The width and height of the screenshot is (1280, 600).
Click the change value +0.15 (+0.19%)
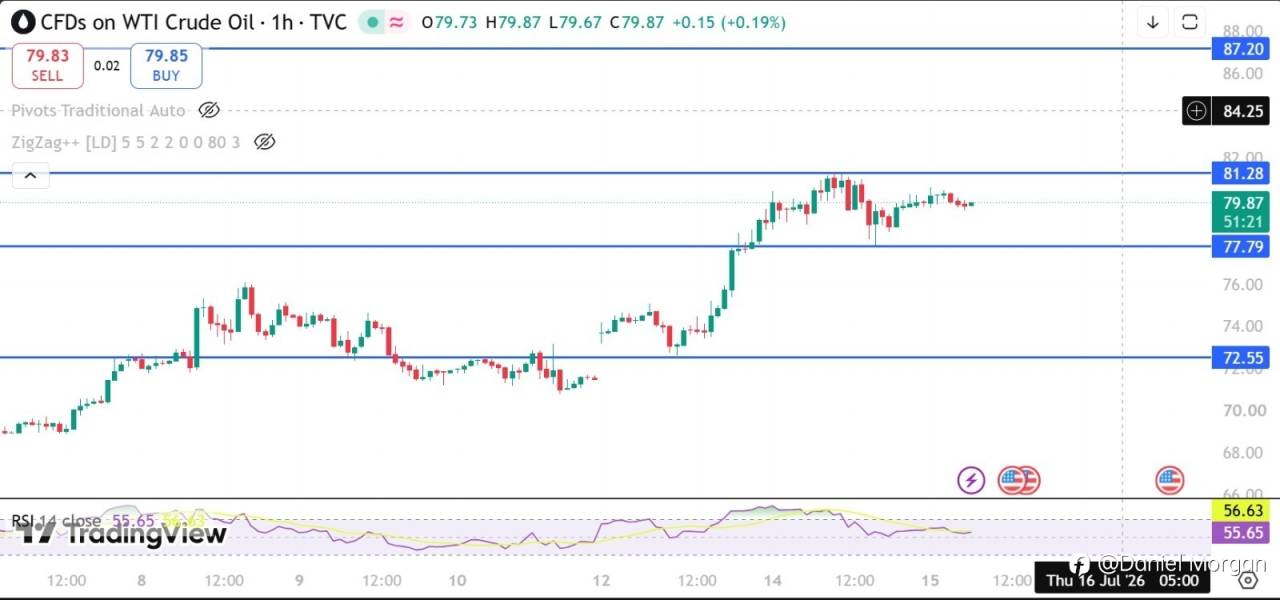pyautogui.click(x=729, y=22)
